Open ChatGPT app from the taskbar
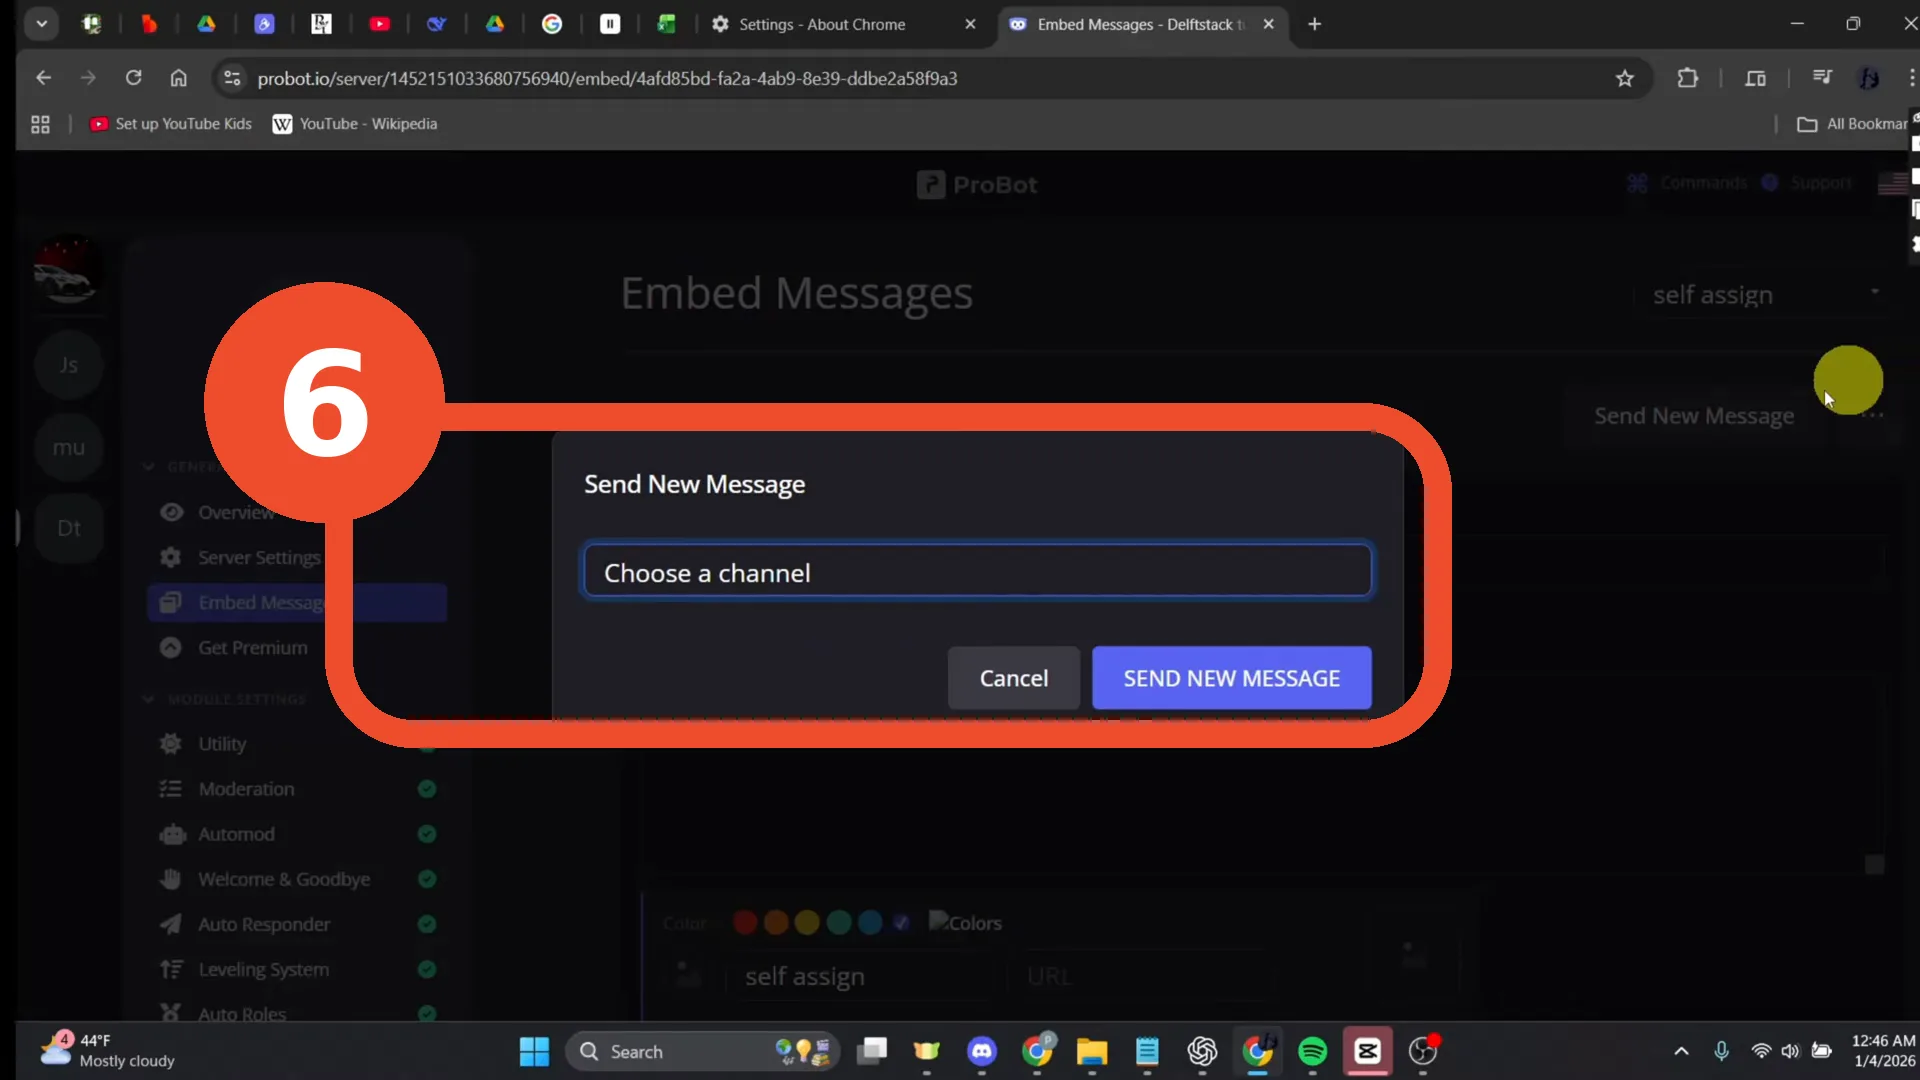The width and height of the screenshot is (1920, 1080). coord(1202,1051)
